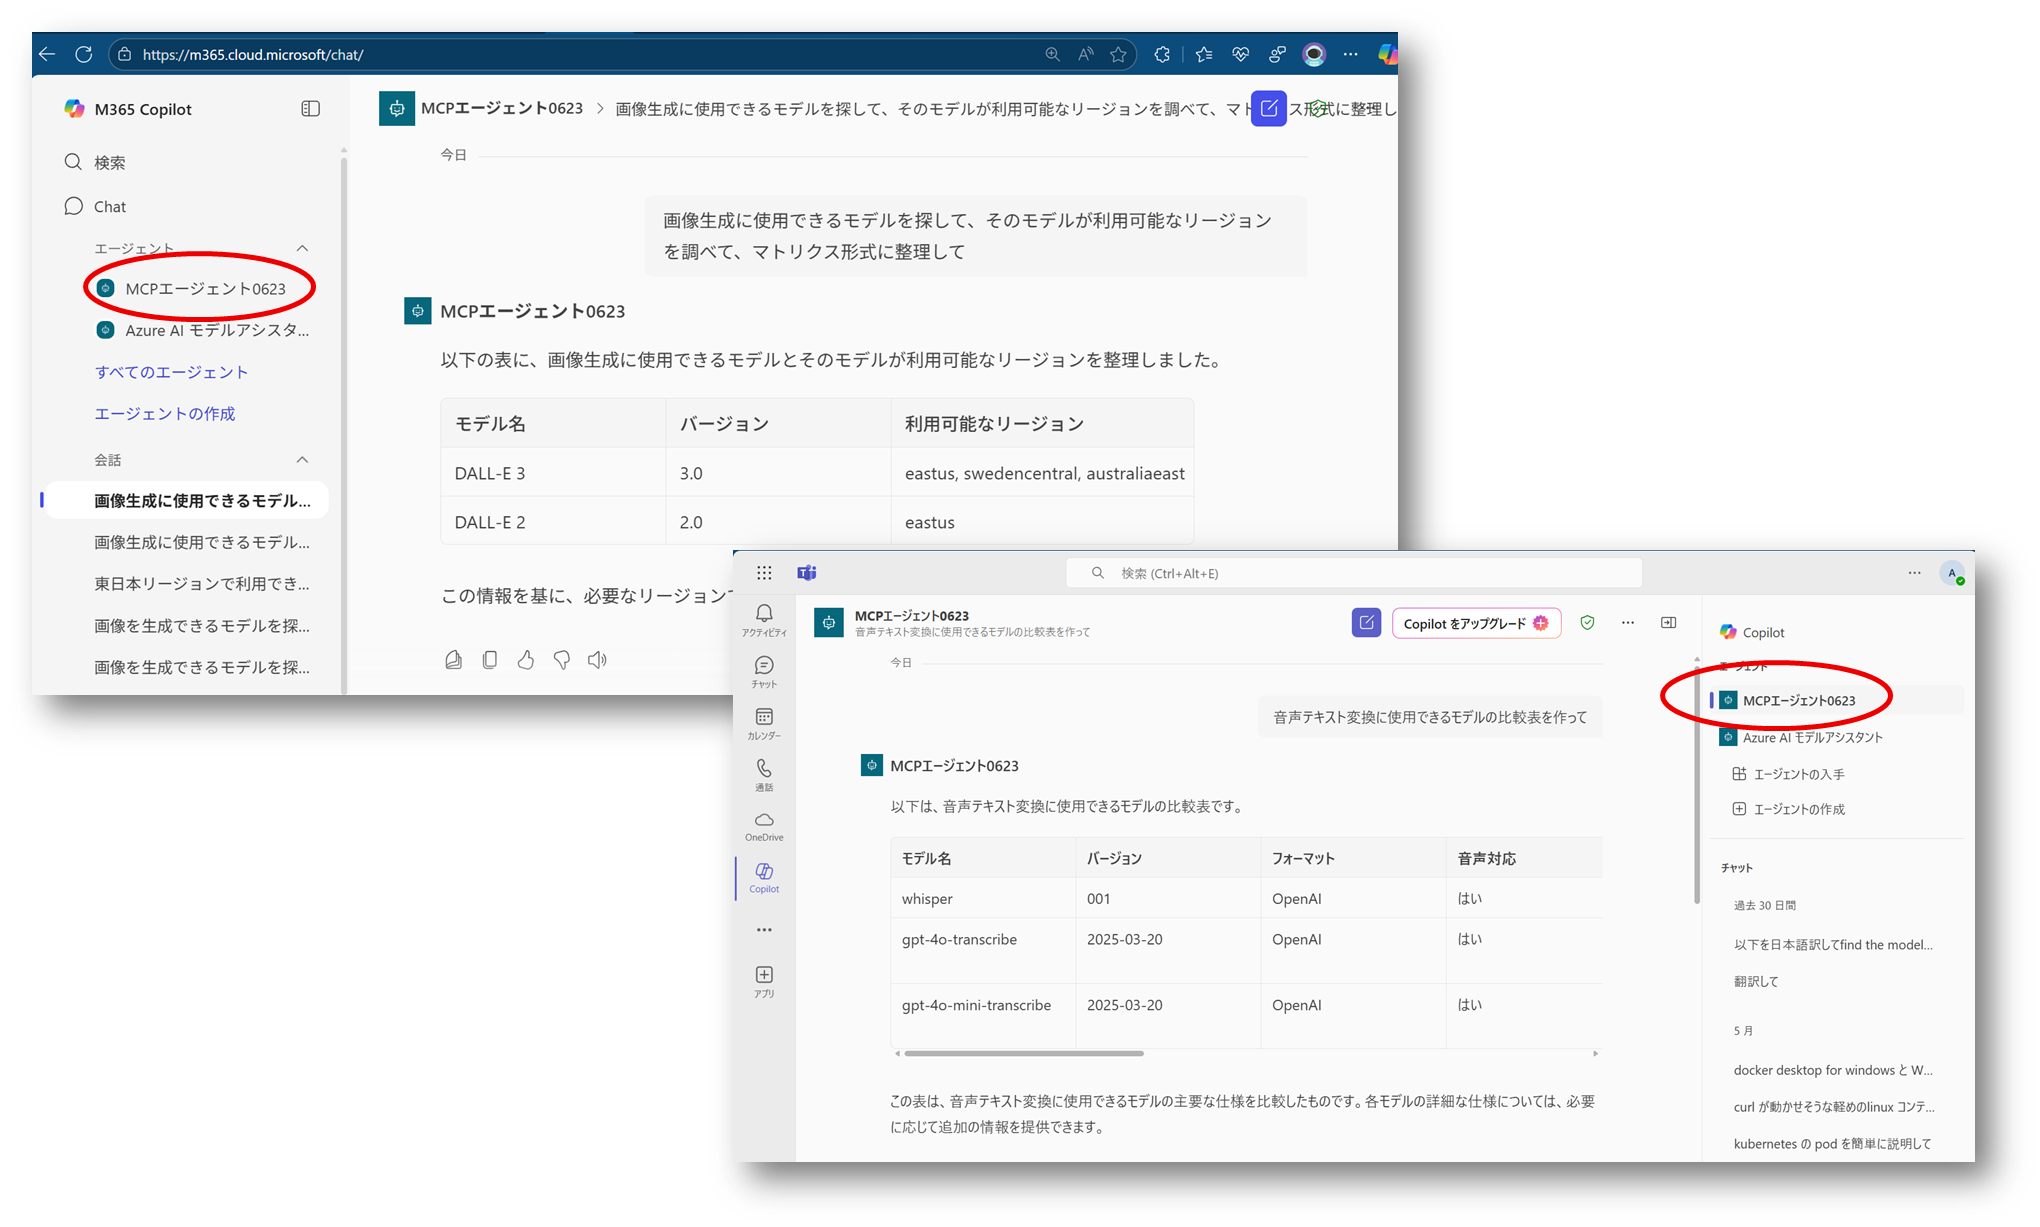Click shield icon in Teams chat header
The height and width of the screenshot is (1227, 2040).
click(x=1587, y=622)
